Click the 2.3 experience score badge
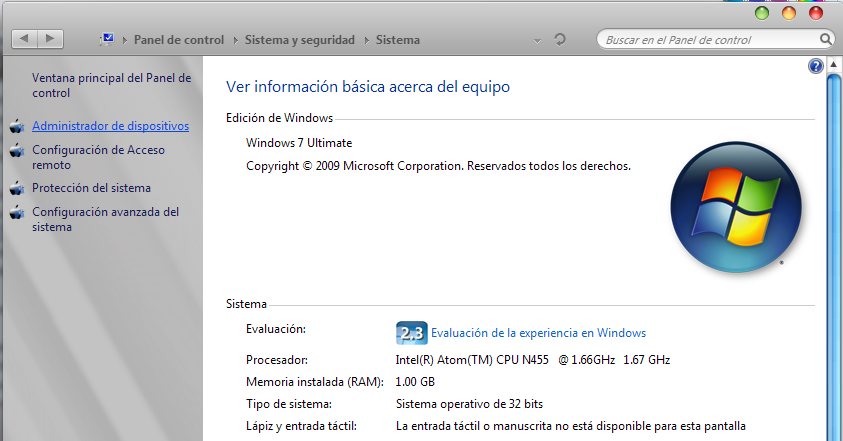The image size is (843, 441). 411,333
